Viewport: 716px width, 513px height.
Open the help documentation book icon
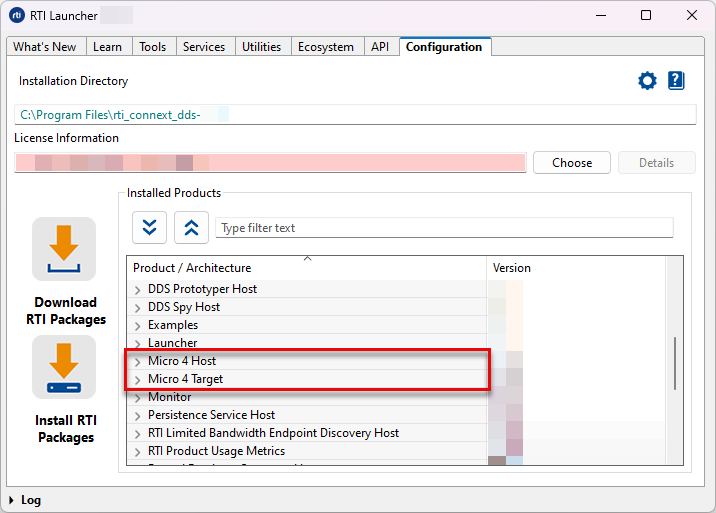coord(676,81)
